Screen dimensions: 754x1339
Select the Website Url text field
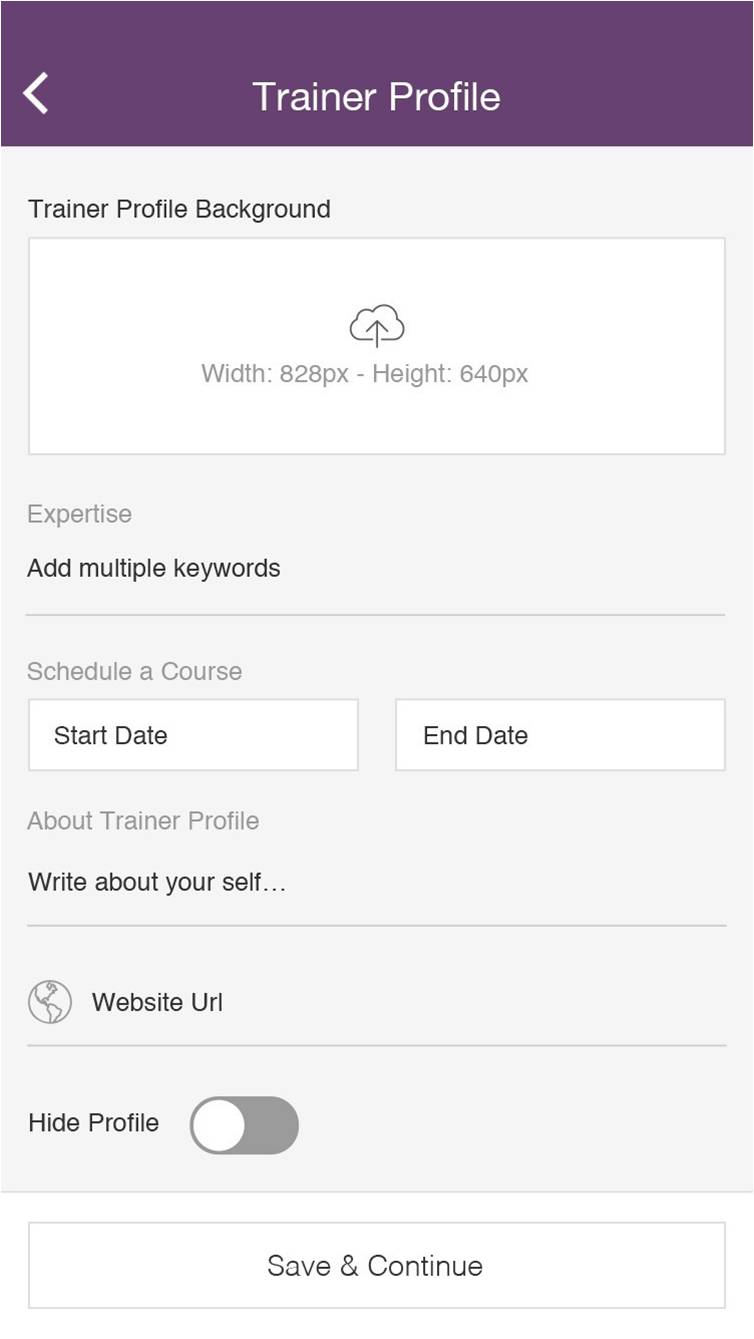pos(400,1002)
